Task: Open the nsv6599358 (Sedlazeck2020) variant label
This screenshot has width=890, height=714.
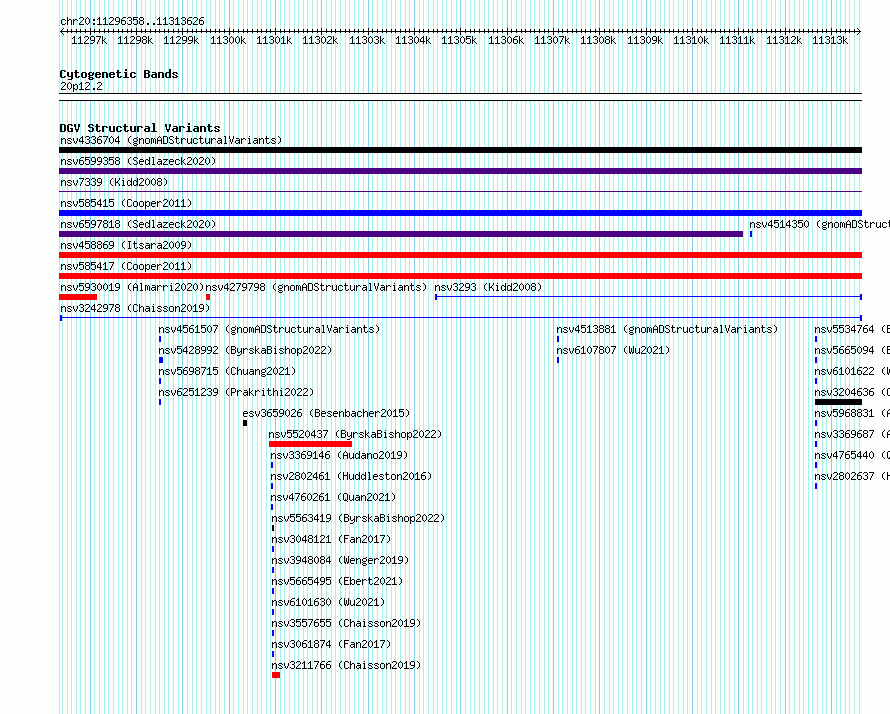Action: tap(138, 161)
